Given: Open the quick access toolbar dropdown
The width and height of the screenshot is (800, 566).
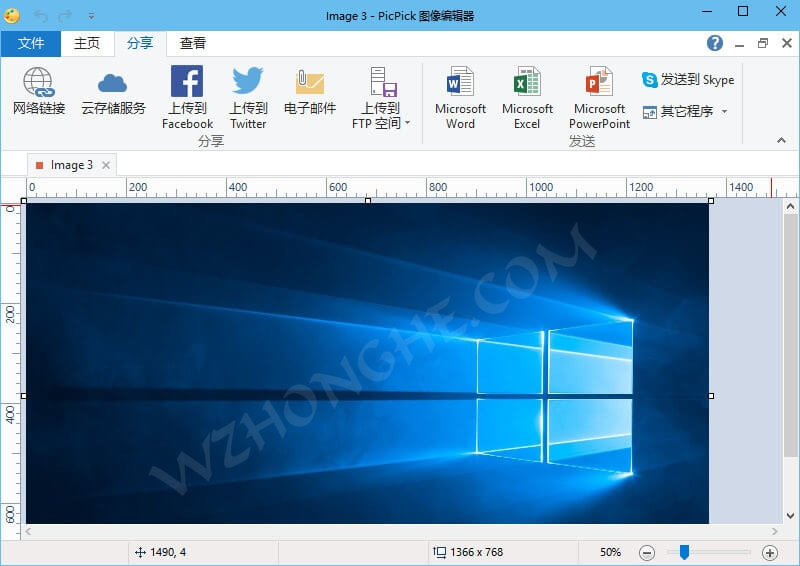Looking at the screenshot, I should click(x=91, y=16).
